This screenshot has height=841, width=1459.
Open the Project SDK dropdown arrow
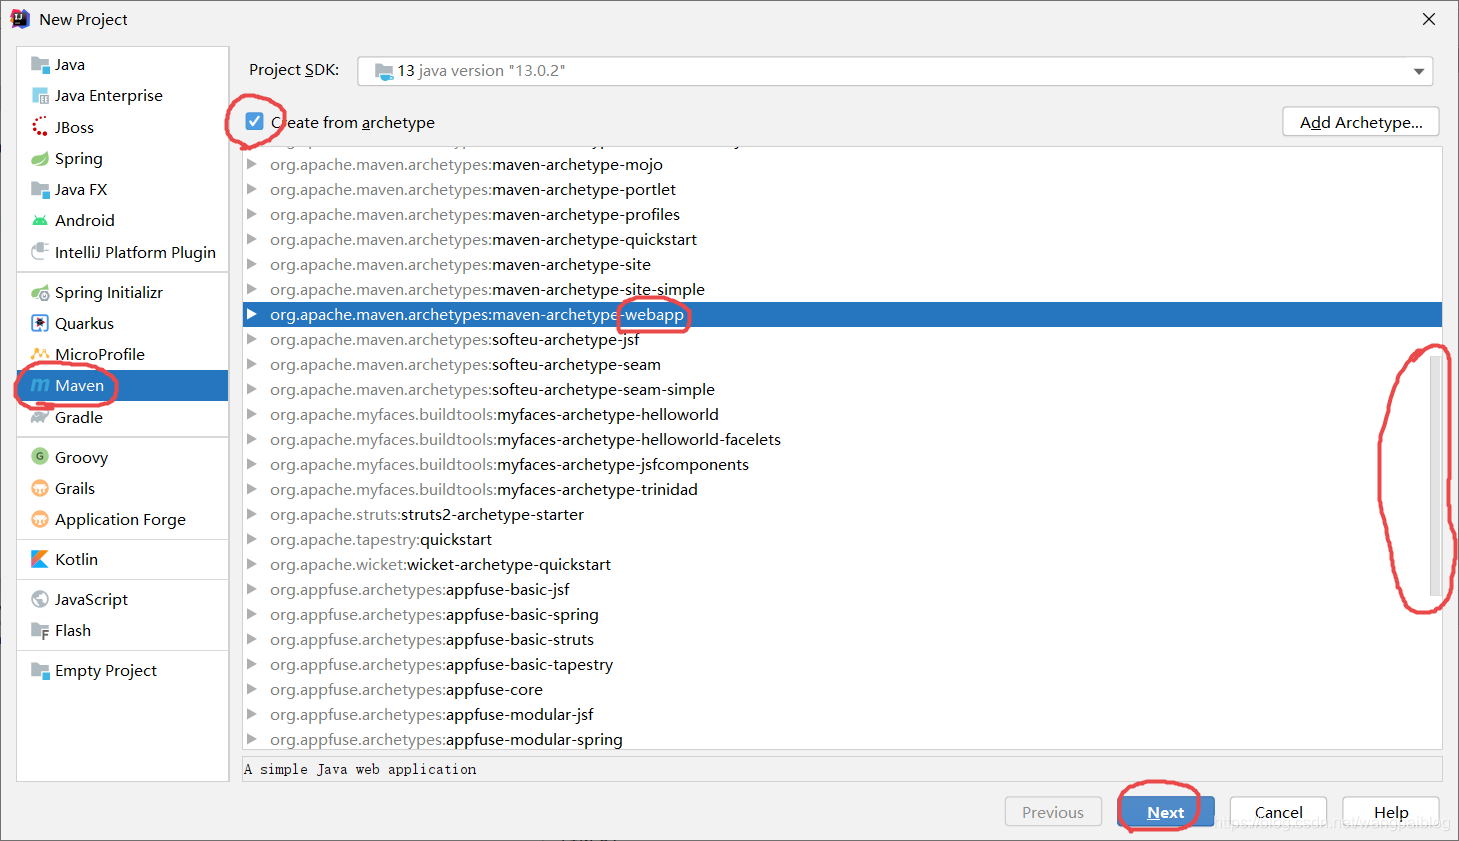1418,71
